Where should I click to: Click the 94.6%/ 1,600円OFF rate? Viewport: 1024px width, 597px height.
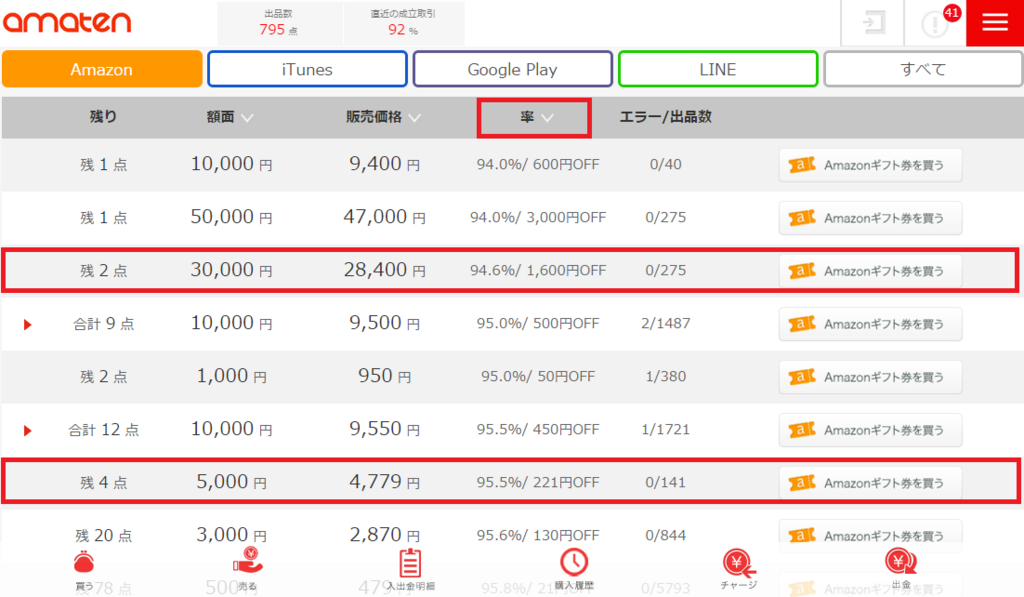point(538,270)
